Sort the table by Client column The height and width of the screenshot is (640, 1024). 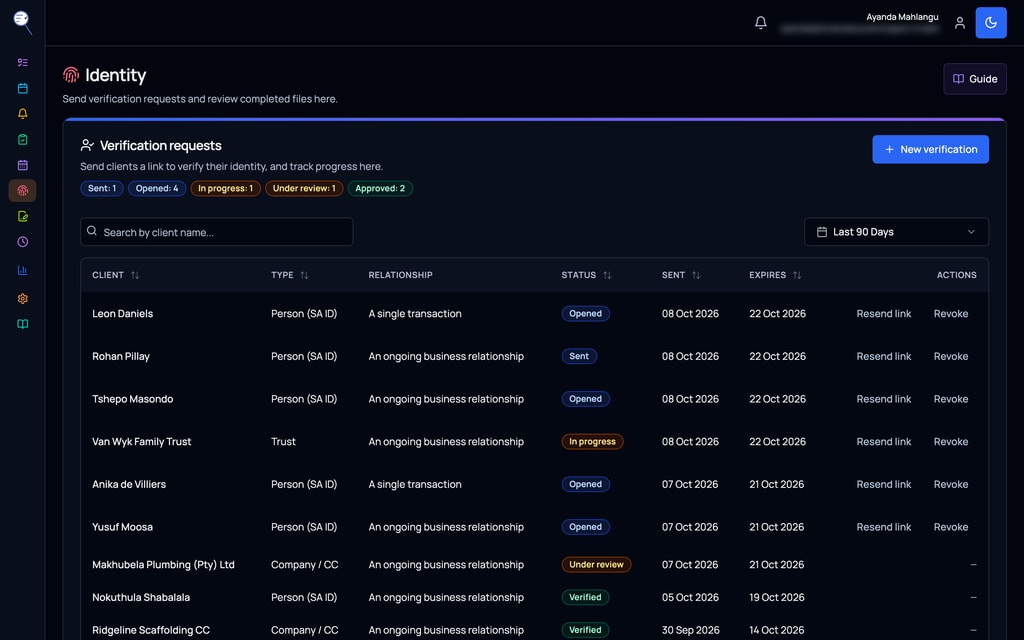[x=116, y=275]
